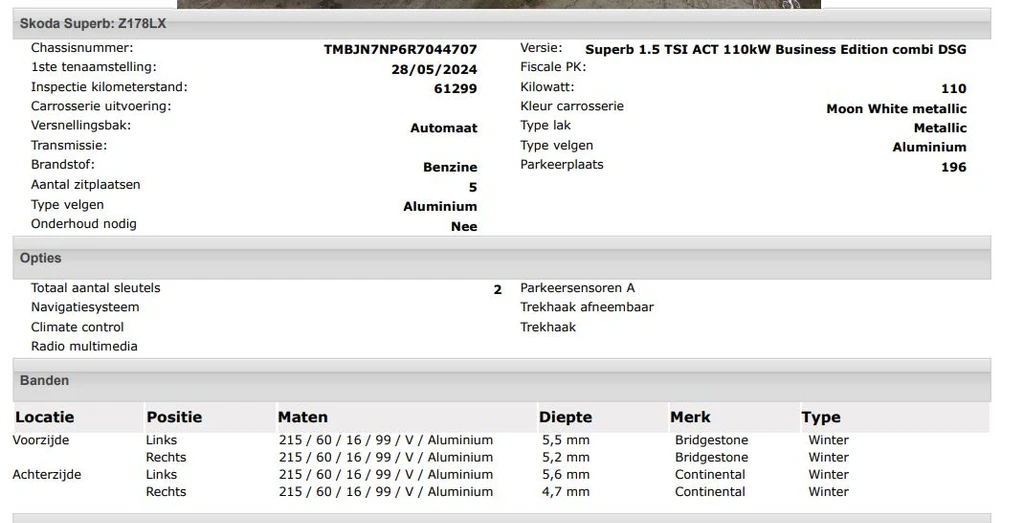Click the Diepte column header
The width and height of the screenshot is (1024, 523).
(566, 417)
